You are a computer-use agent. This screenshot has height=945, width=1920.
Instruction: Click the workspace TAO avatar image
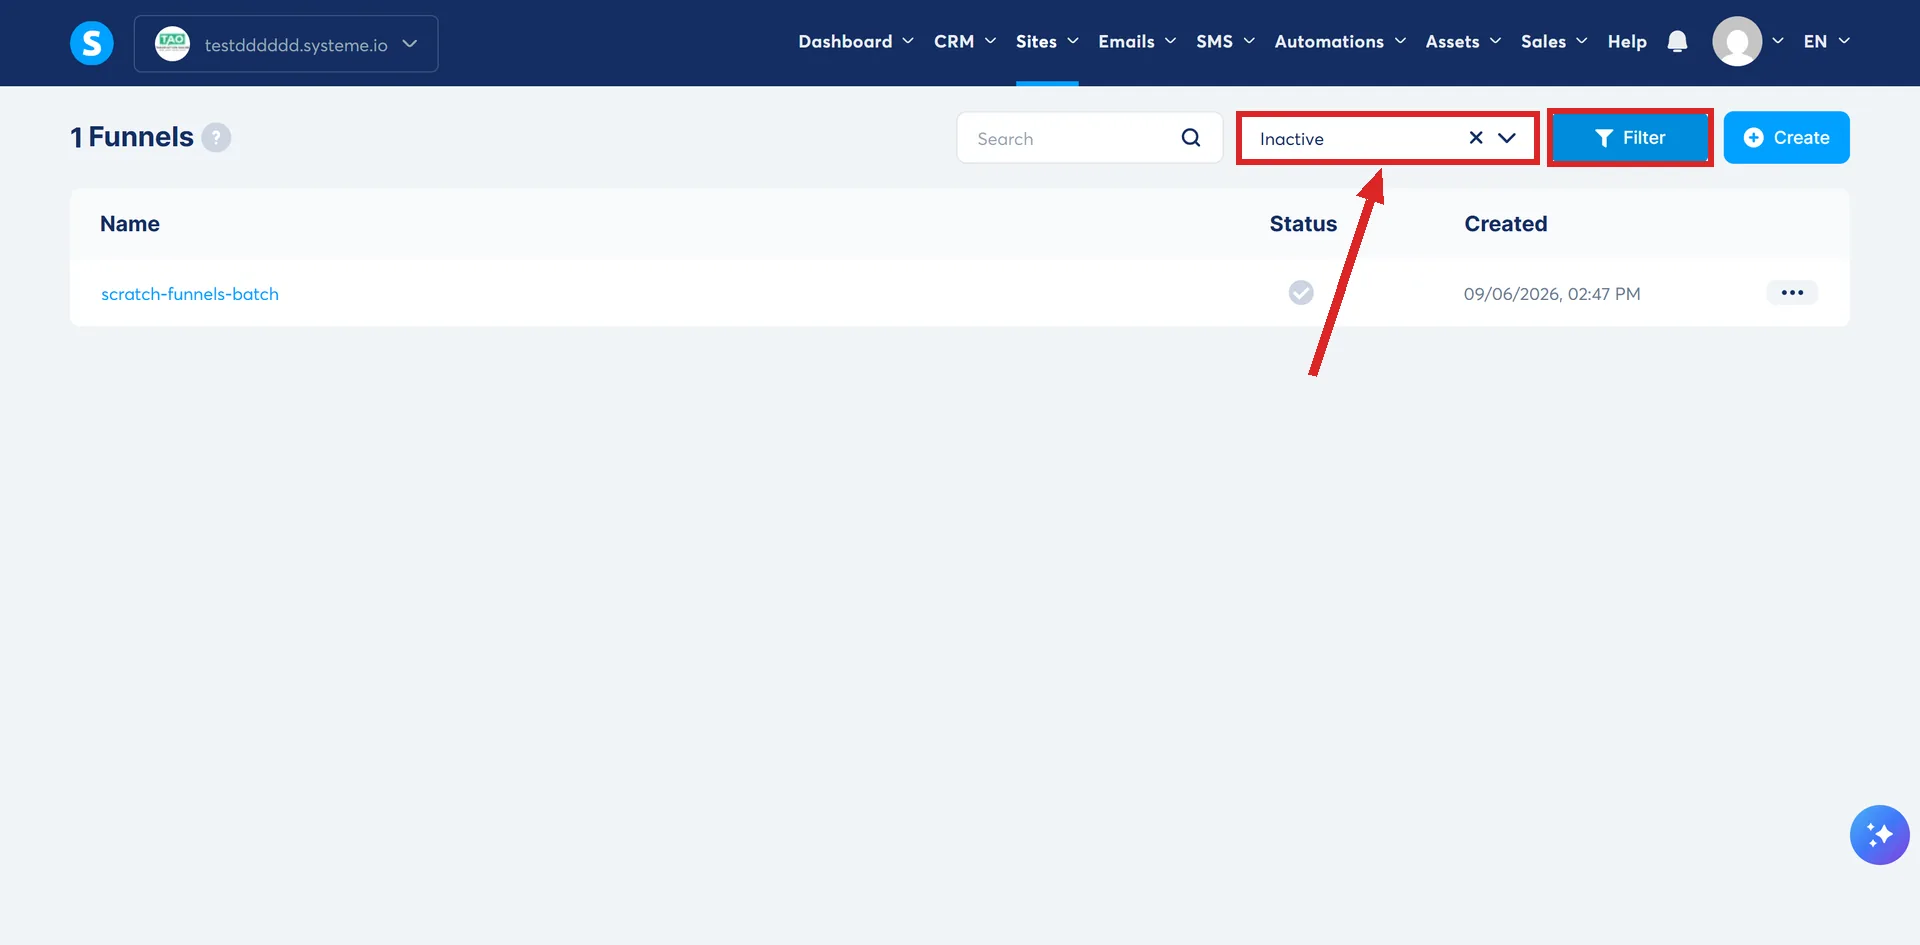coord(172,43)
